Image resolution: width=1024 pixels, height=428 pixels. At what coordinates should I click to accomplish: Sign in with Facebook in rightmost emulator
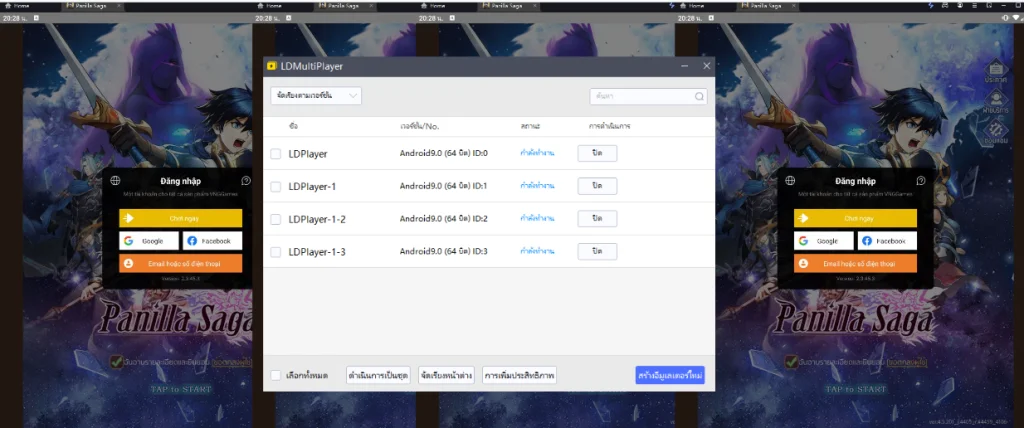pyautogui.click(x=887, y=241)
